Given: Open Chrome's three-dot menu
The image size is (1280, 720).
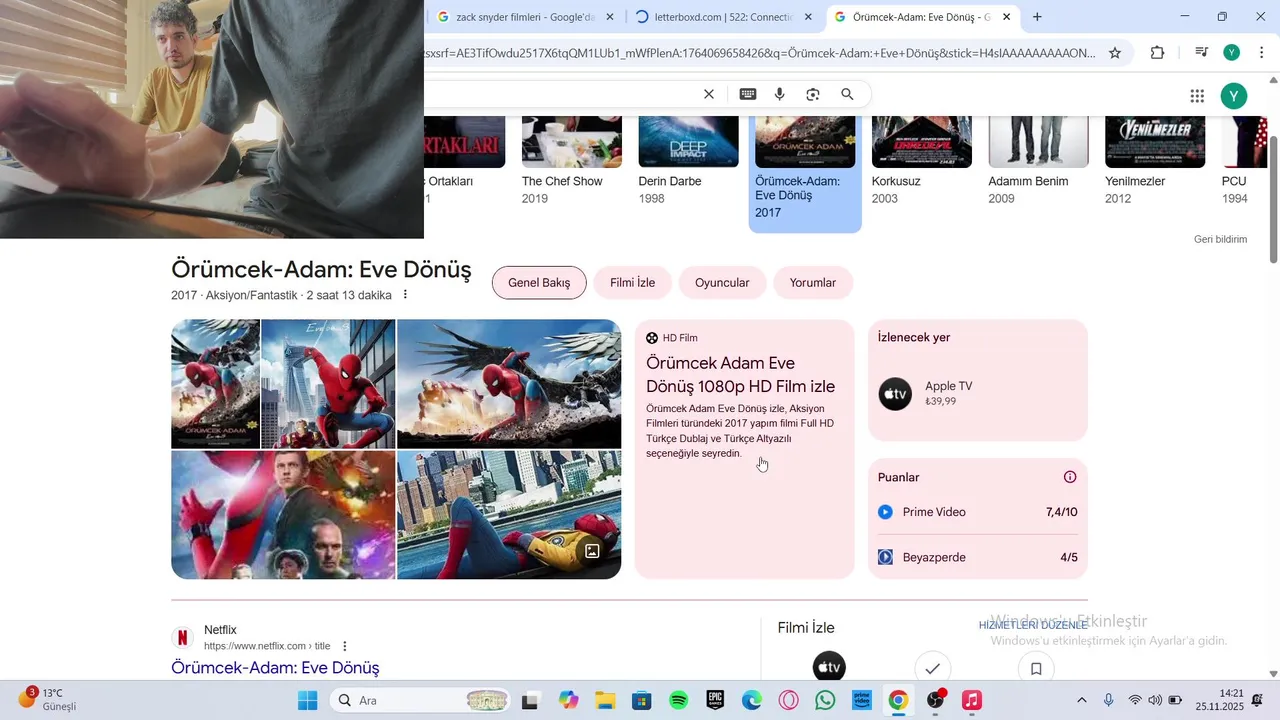Looking at the screenshot, I should pyautogui.click(x=1262, y=53).
